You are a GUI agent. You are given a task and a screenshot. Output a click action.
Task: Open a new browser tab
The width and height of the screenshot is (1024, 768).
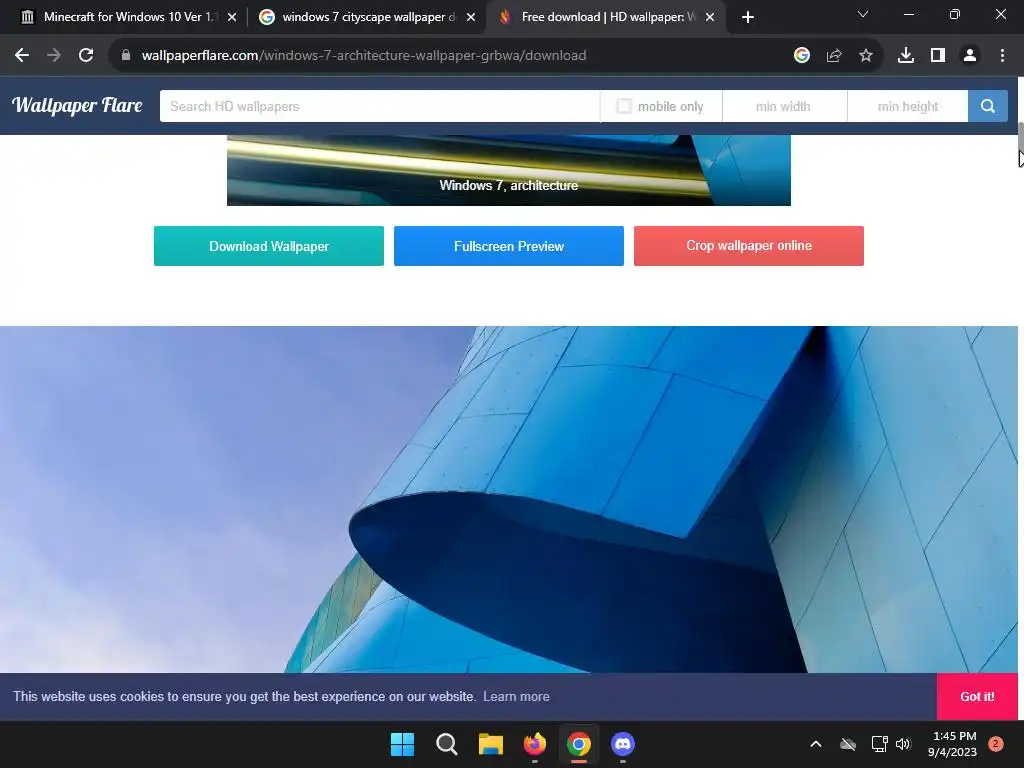[748, 17]
